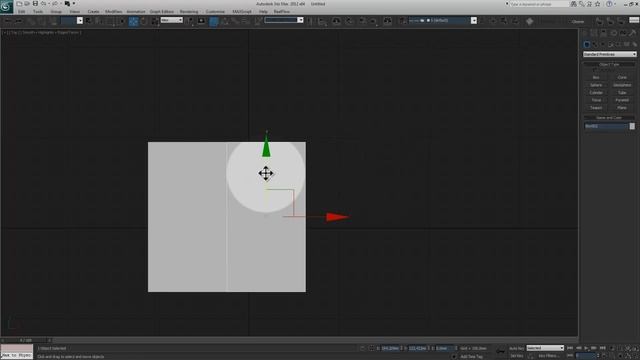
Task: Open the Modifiers menu
Action: tap(113, 12)
